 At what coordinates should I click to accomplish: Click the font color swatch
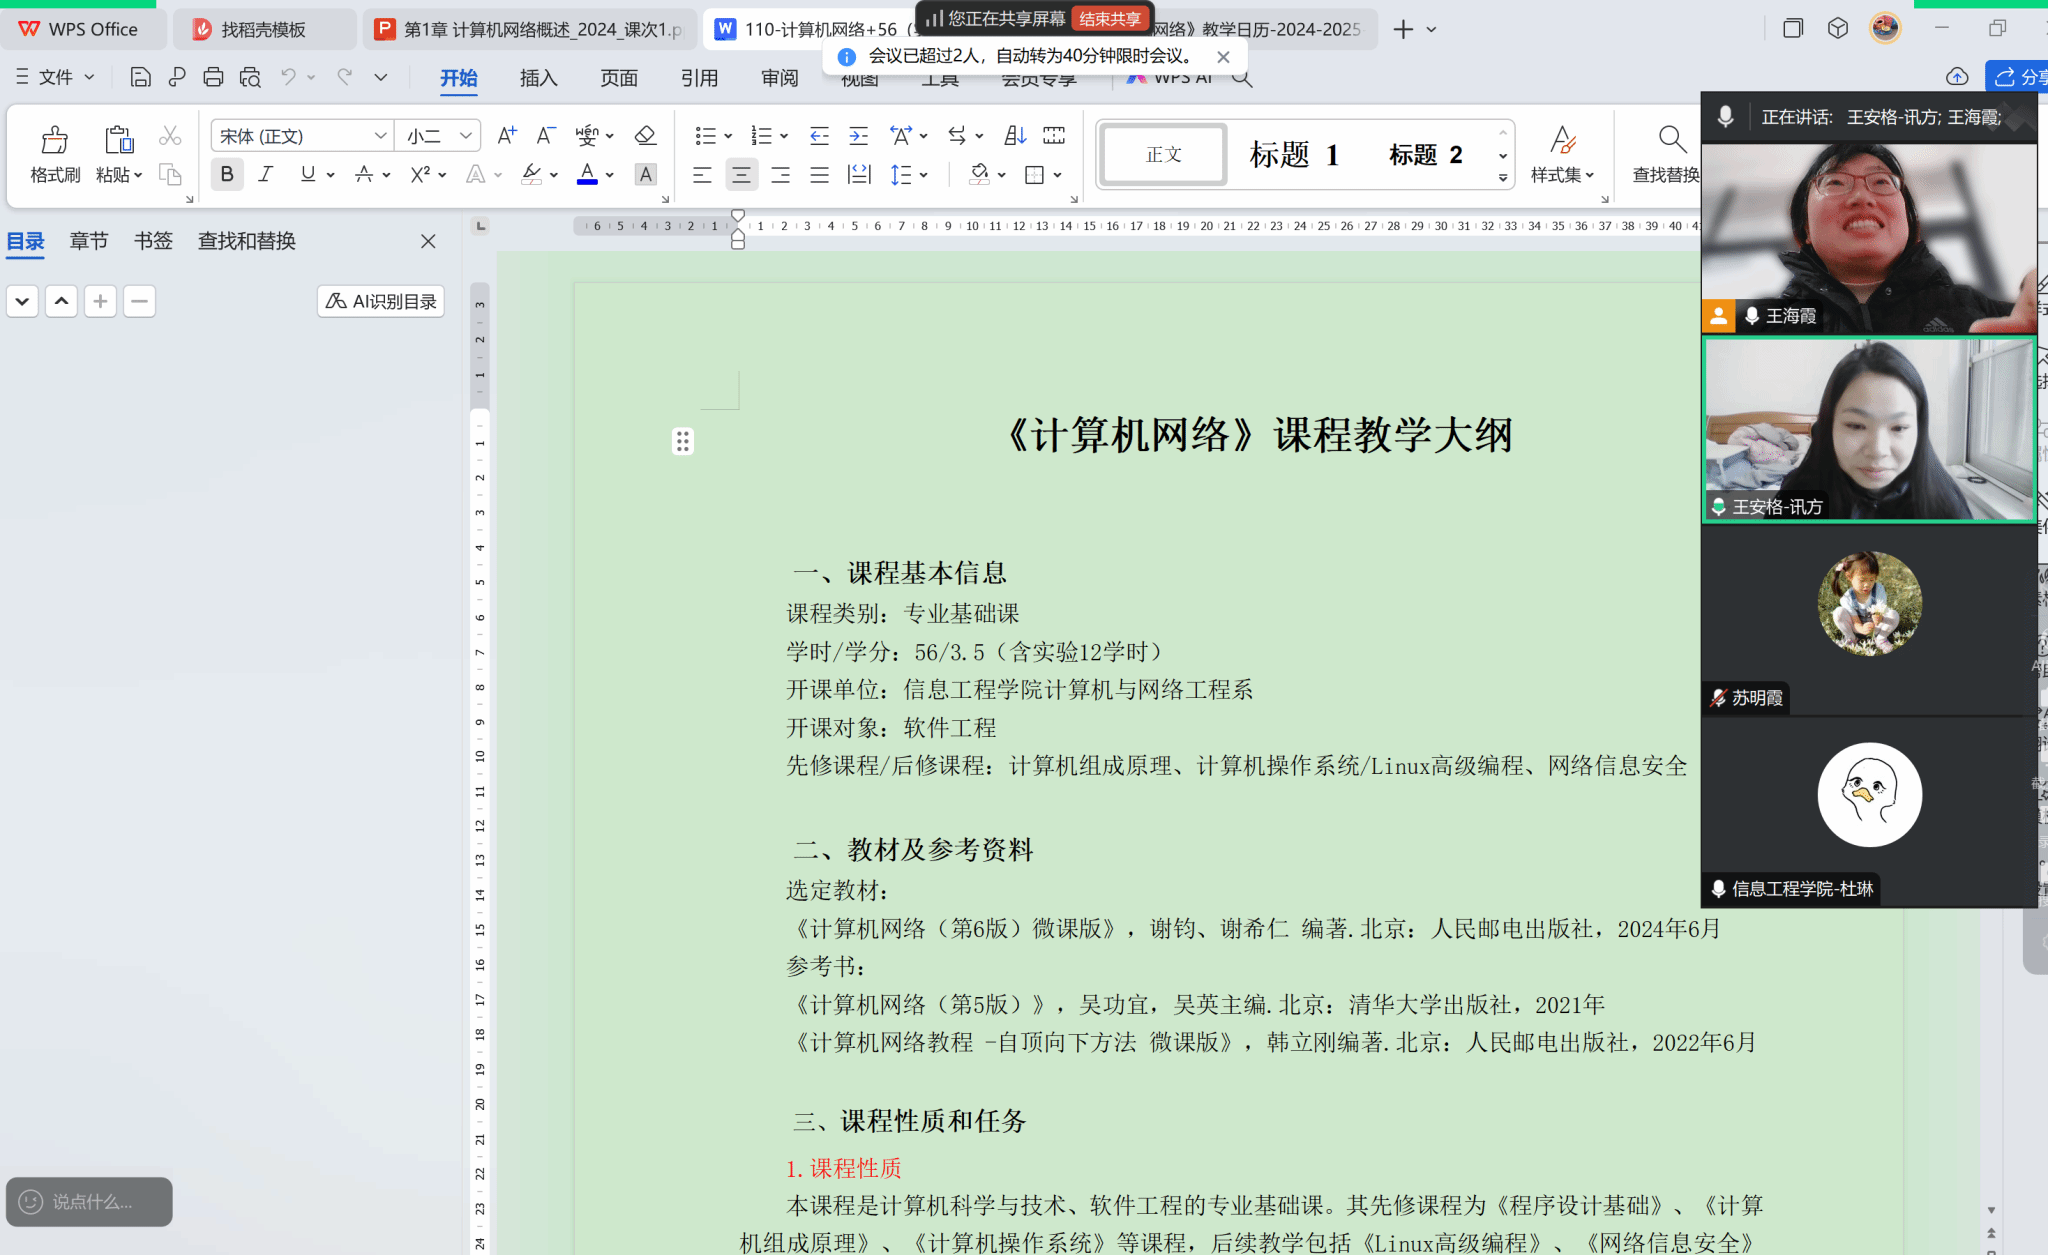click(x=587, y=175)
